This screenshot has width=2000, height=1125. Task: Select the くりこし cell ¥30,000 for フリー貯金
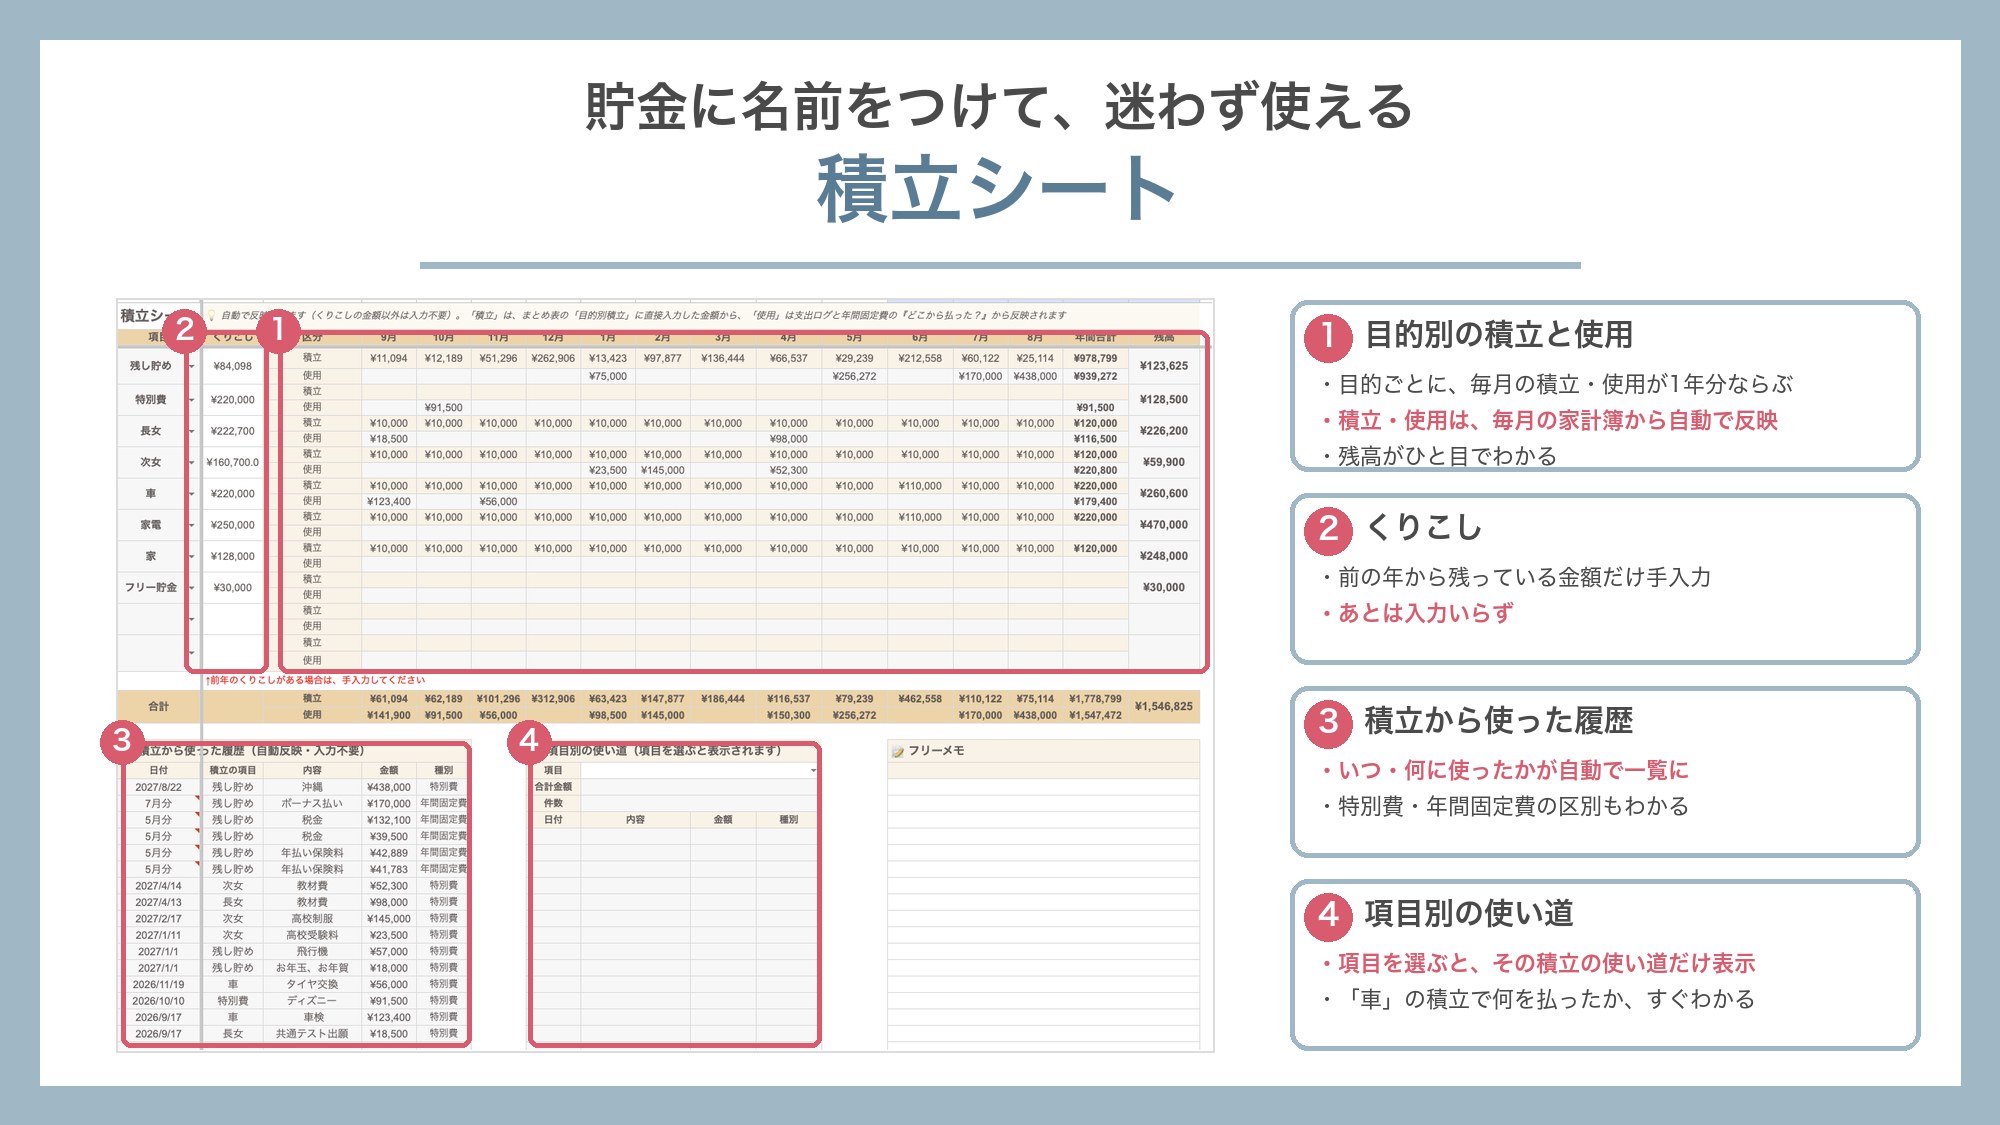[233, 588]
